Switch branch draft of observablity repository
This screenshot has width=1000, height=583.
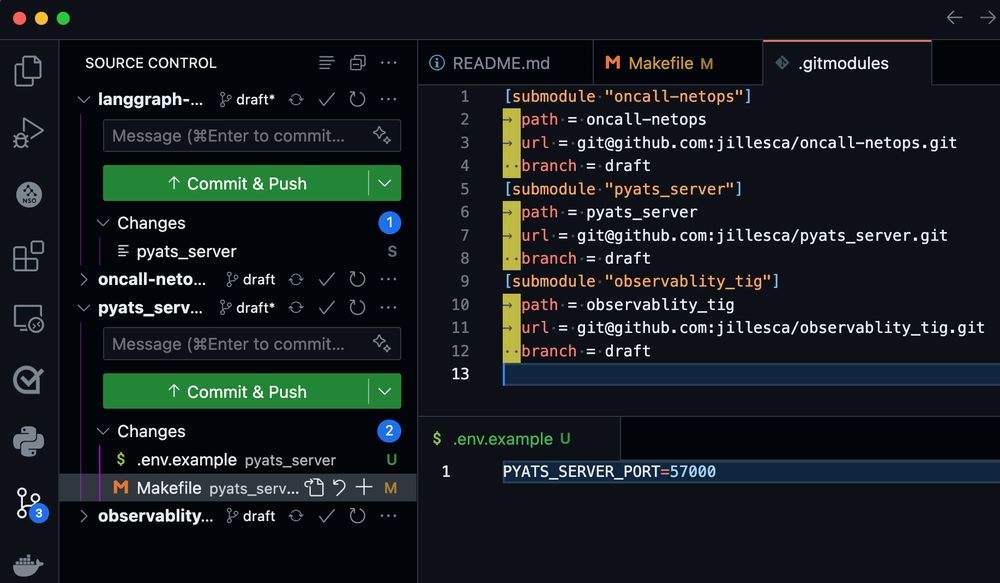tap(251, 516)
